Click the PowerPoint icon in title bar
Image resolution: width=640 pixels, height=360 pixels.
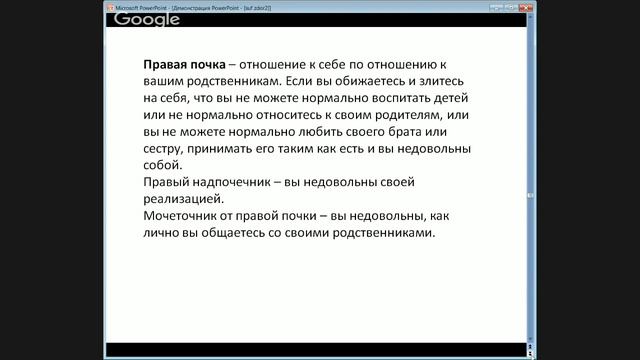click(x=110, y=8)
